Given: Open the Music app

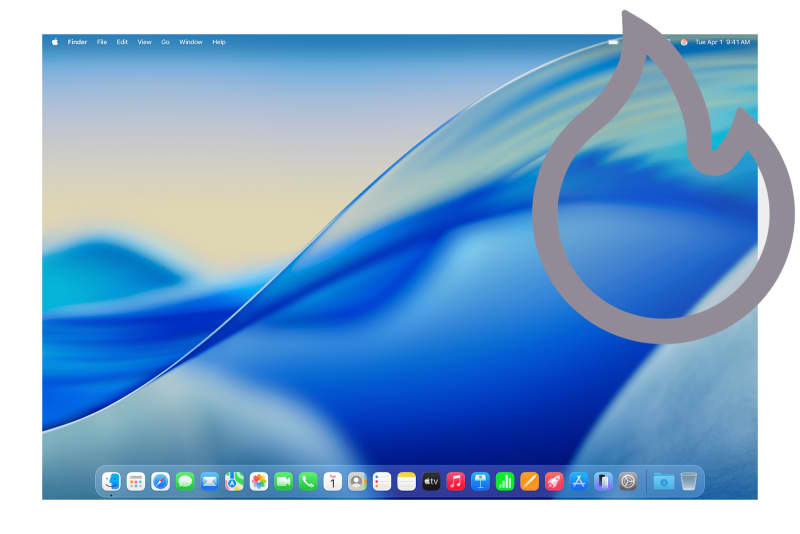Looking at the screenshot, I should coord(455,481).
